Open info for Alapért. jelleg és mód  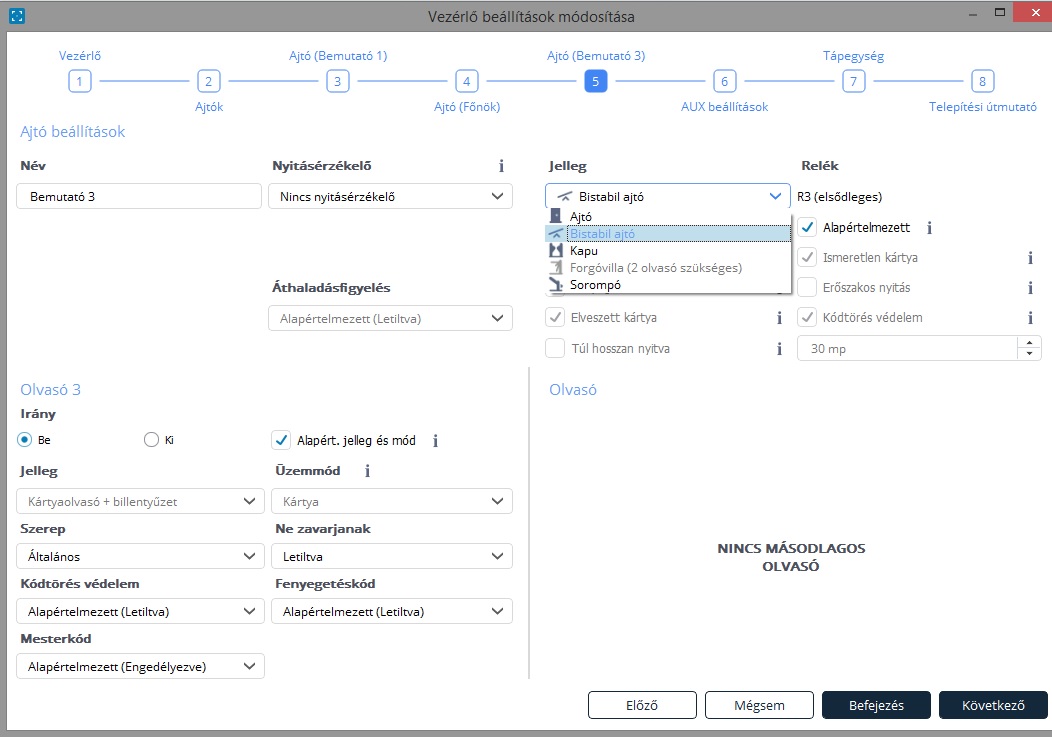click(x=435, y=440)
